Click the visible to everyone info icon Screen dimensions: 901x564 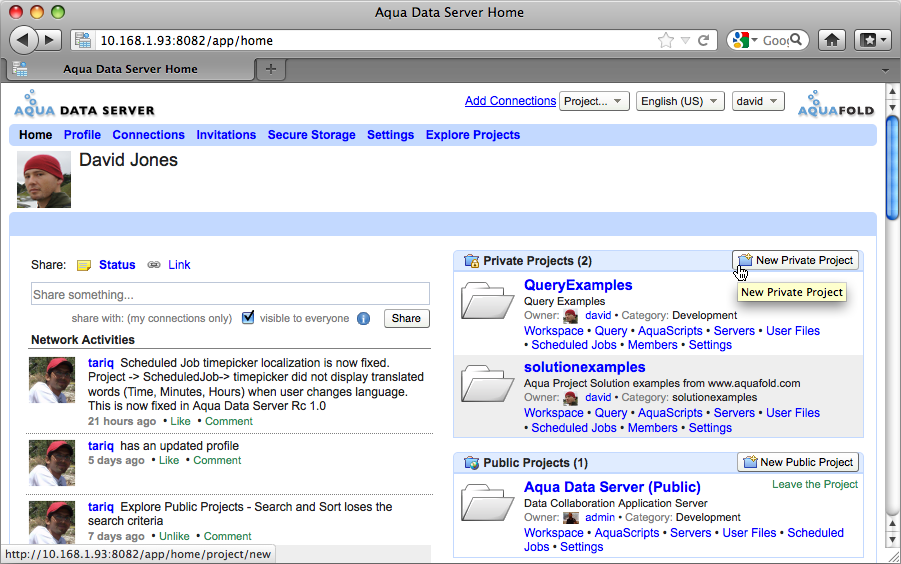point(363,319)
